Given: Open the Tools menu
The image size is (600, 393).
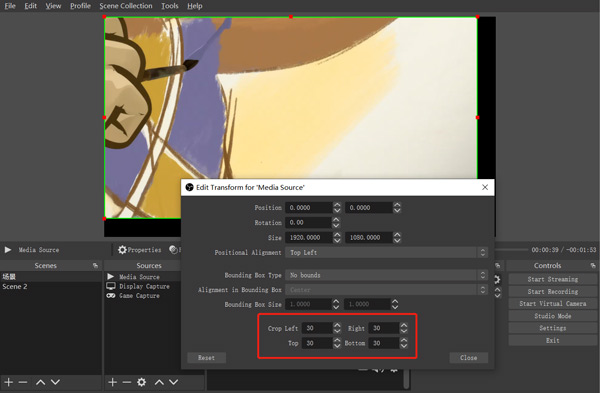Looking at the screenshot, I should [170, 6].
